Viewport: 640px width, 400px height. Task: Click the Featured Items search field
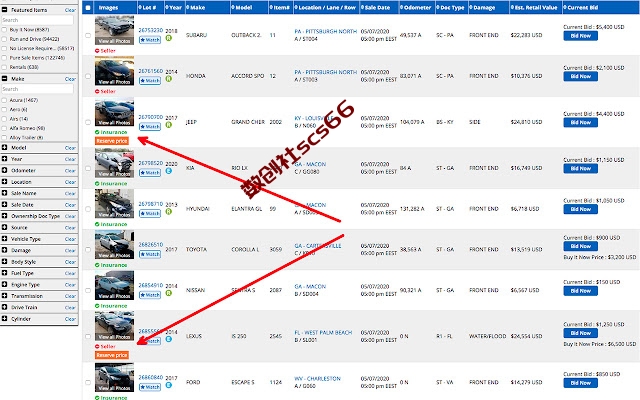pyautogui.click(x=37, y=20)
